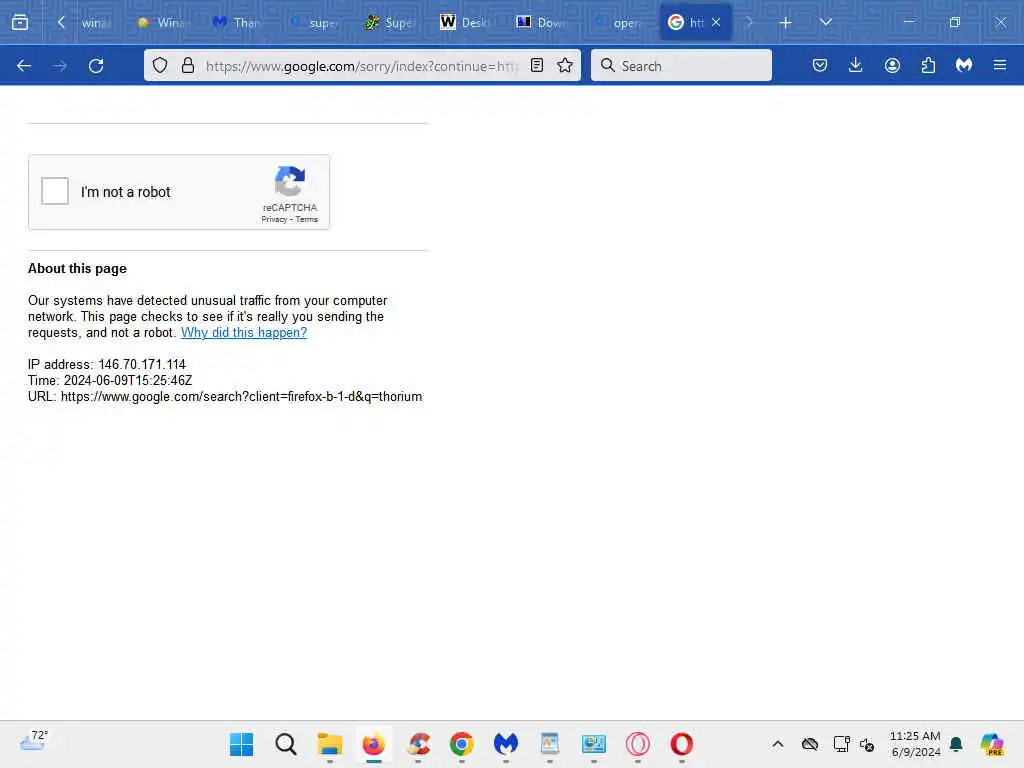1024x768 pixels.
Task: Open the Why did this happen? link
Action: 244,332
